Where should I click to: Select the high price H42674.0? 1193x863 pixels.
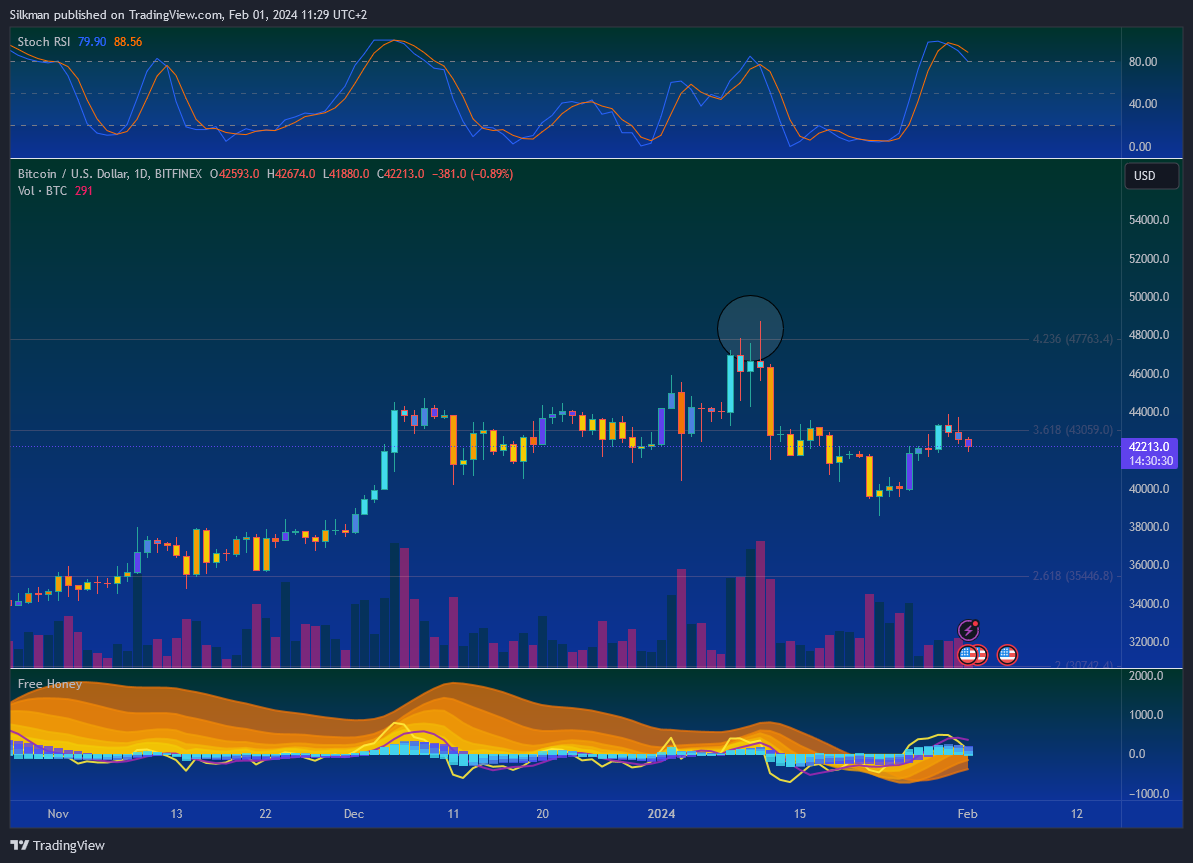point(291,174)
